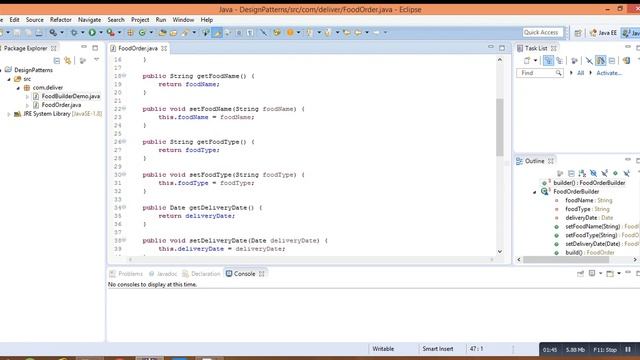This screenshot has width=640, height=360.
Task: Expand the JRE System Library node
Action: (x=9, y=114)
